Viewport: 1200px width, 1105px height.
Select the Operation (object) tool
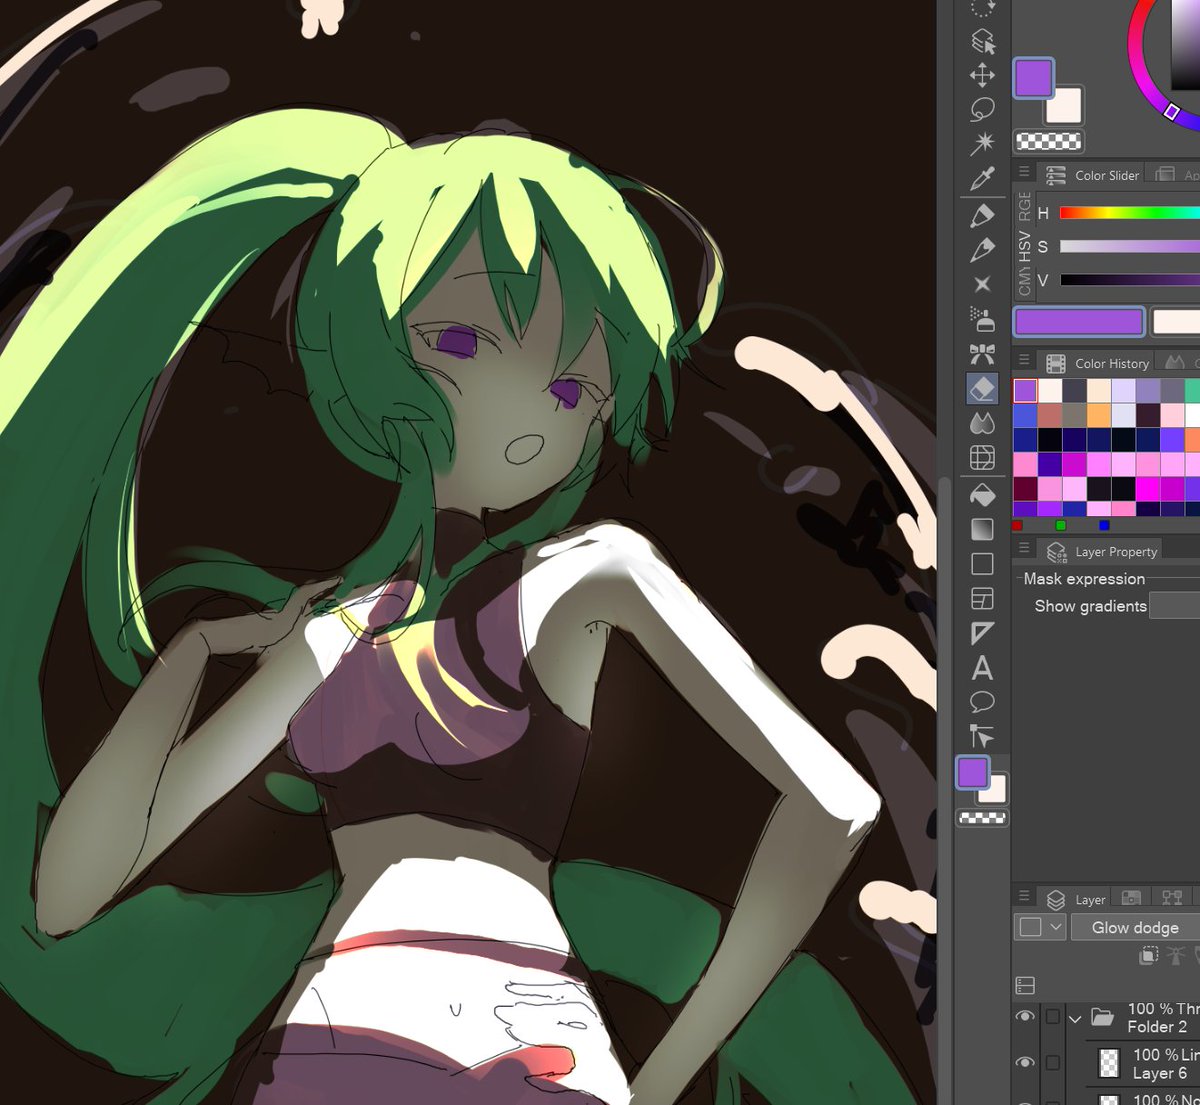(983, 41)
